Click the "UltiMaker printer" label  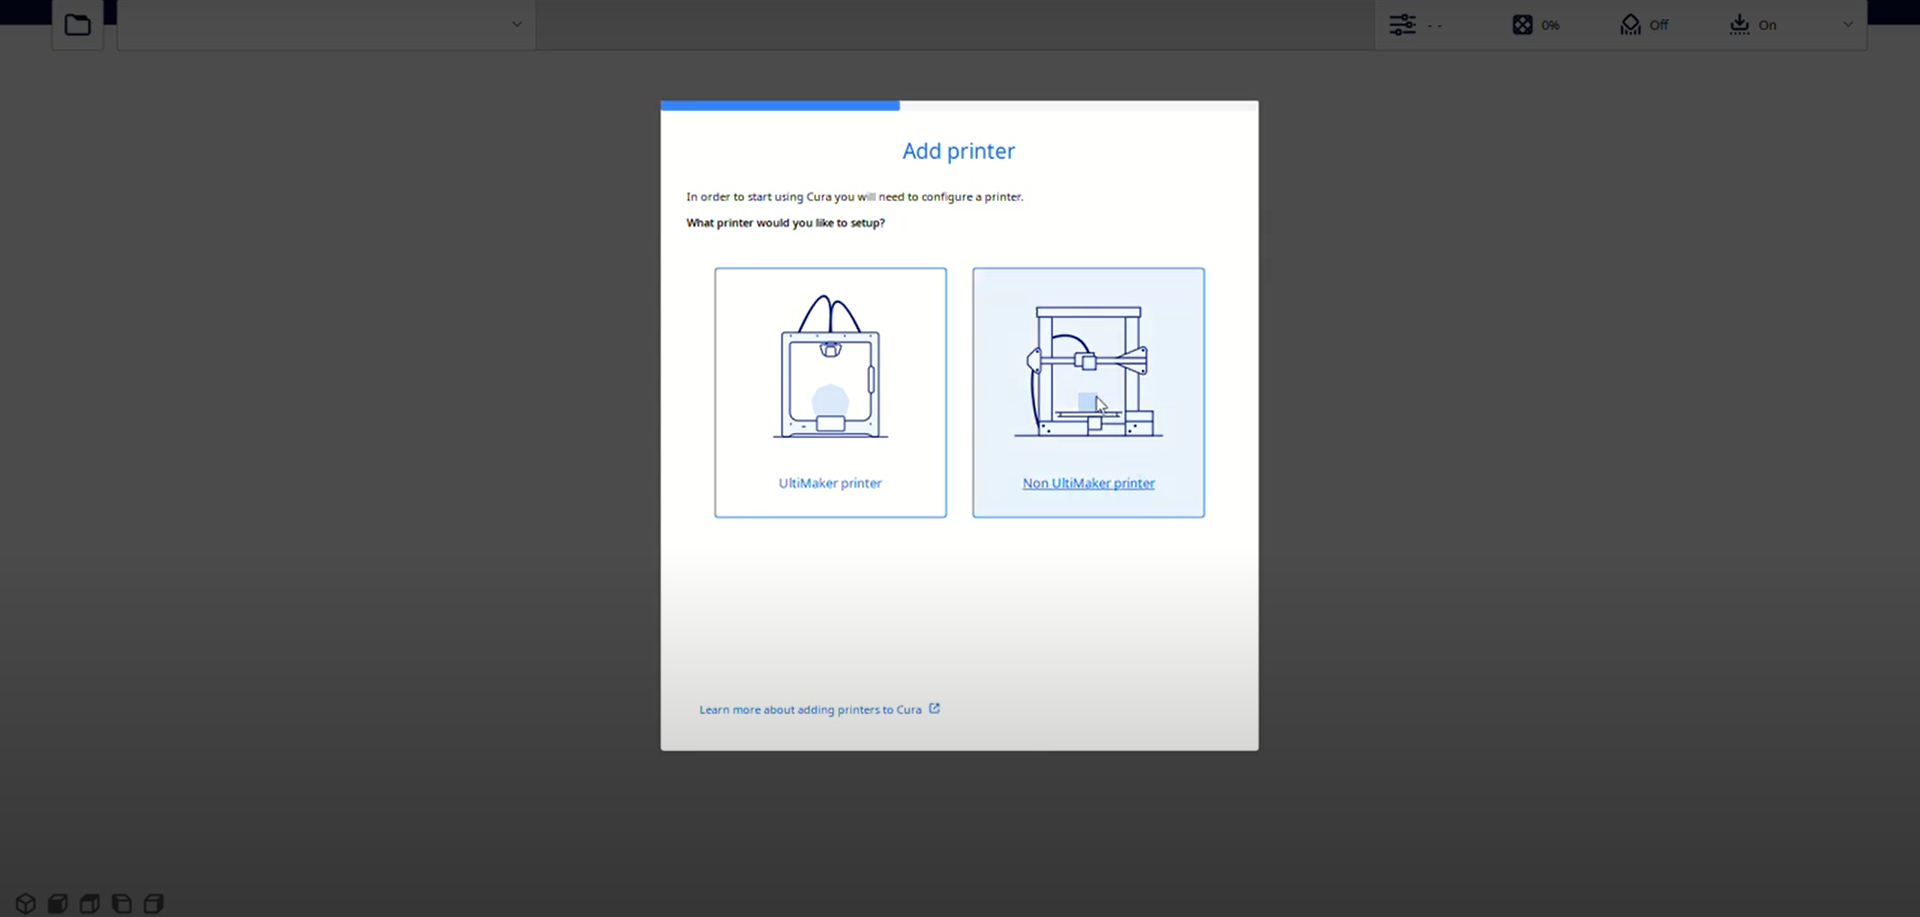pos(830,483)
